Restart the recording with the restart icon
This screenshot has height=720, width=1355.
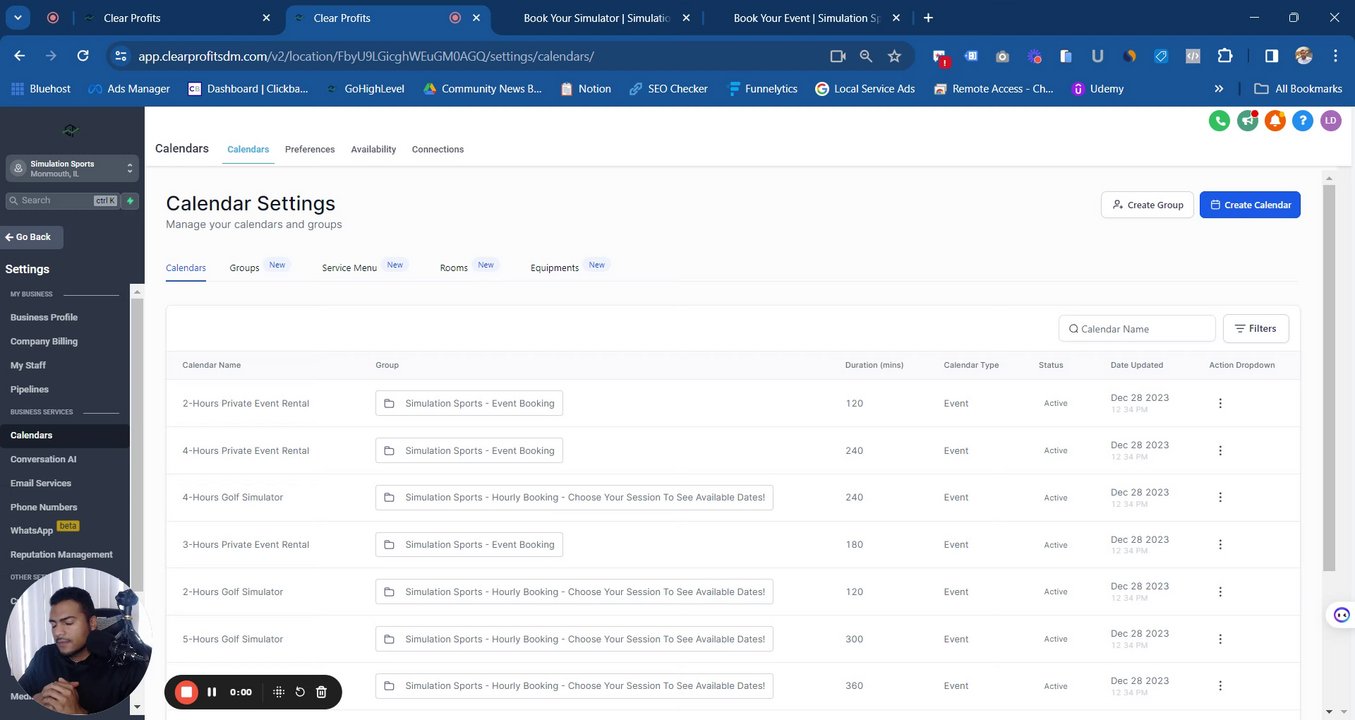(x=300, y=692)
